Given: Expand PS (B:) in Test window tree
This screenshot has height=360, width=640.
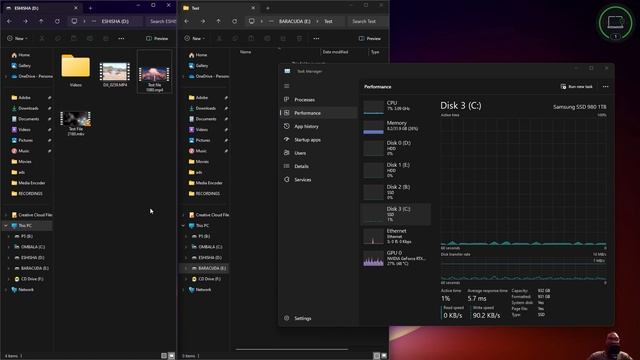Looking at the screenshot, I should tap(187, 236).
